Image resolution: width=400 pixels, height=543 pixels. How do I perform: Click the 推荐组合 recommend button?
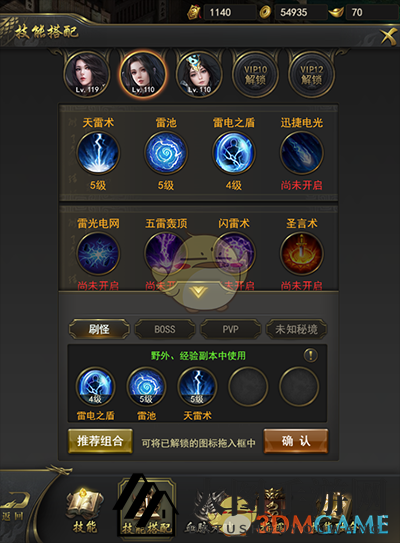100,441
